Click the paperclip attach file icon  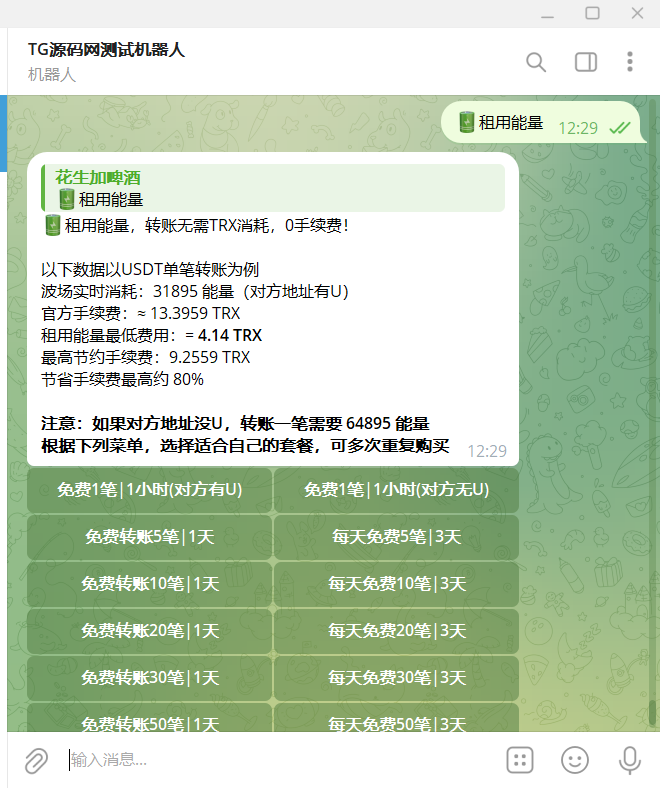click(35, 760)
